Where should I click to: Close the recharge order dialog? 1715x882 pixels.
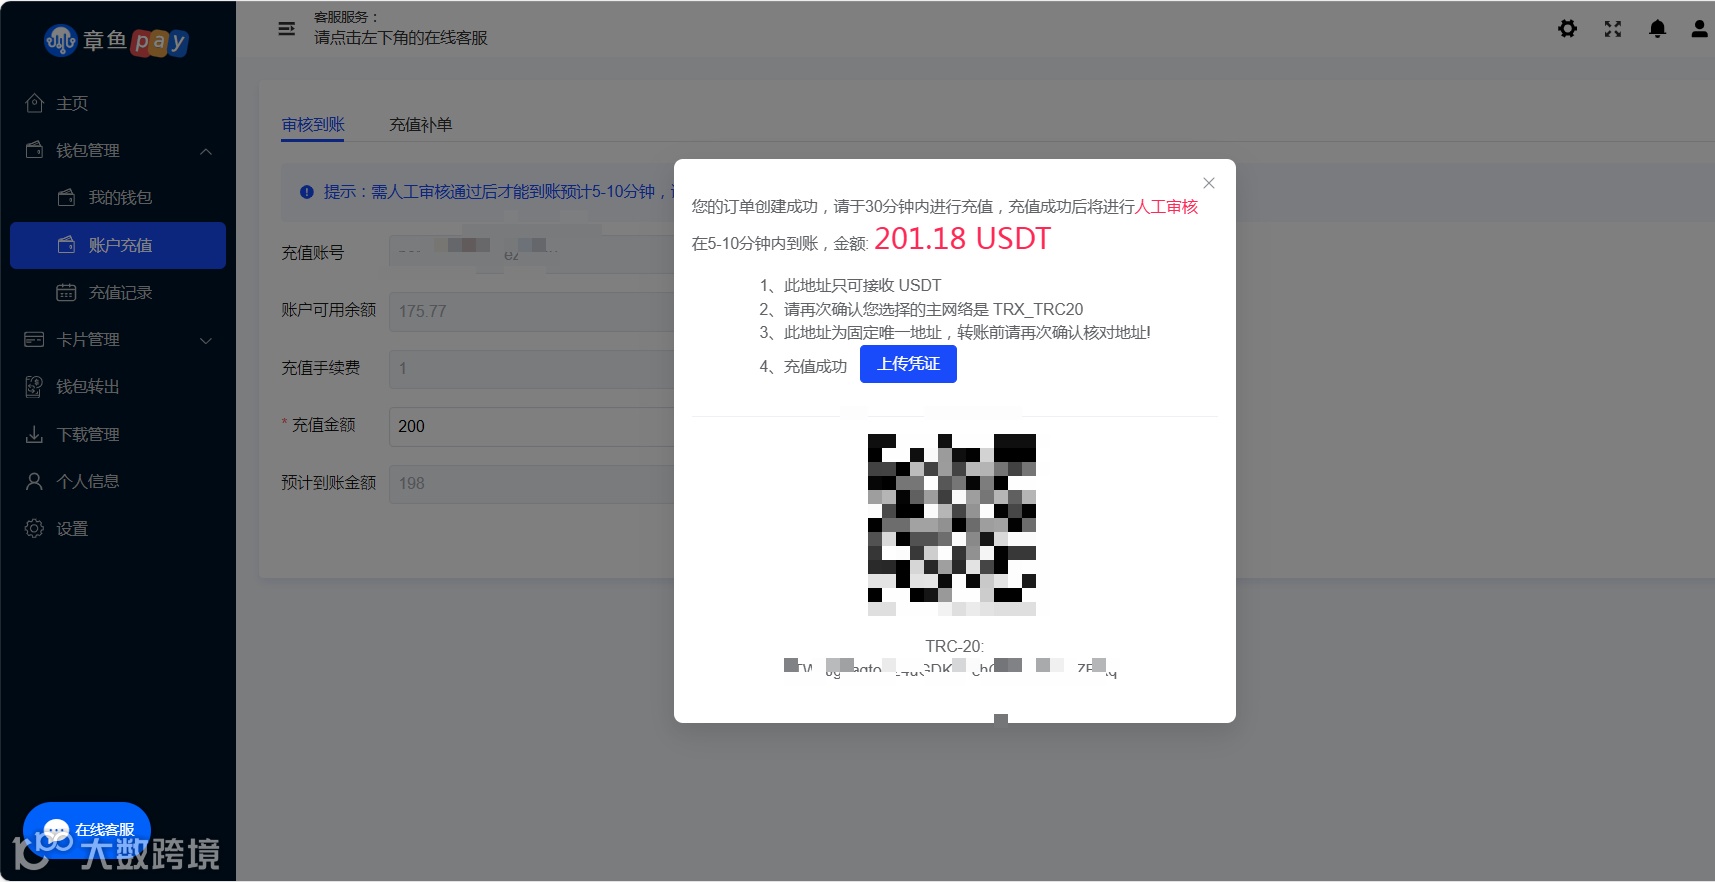pos(1209,183)
